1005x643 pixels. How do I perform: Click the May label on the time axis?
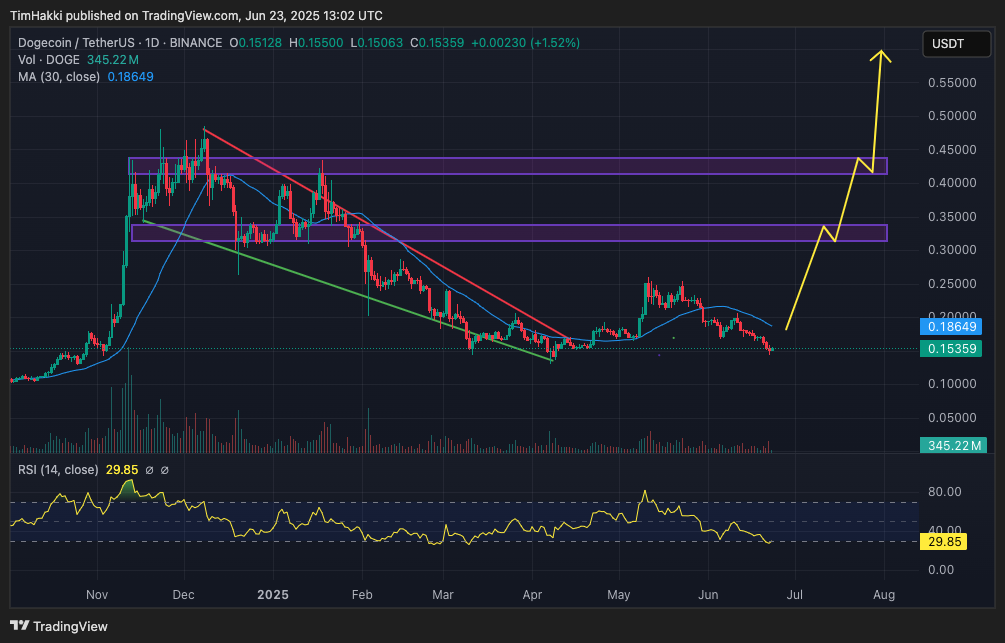[619, 595]
